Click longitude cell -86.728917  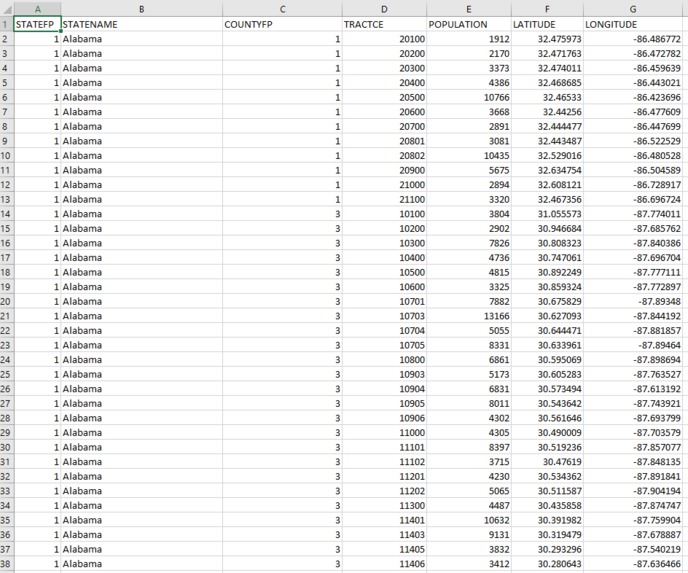[633, 185]
